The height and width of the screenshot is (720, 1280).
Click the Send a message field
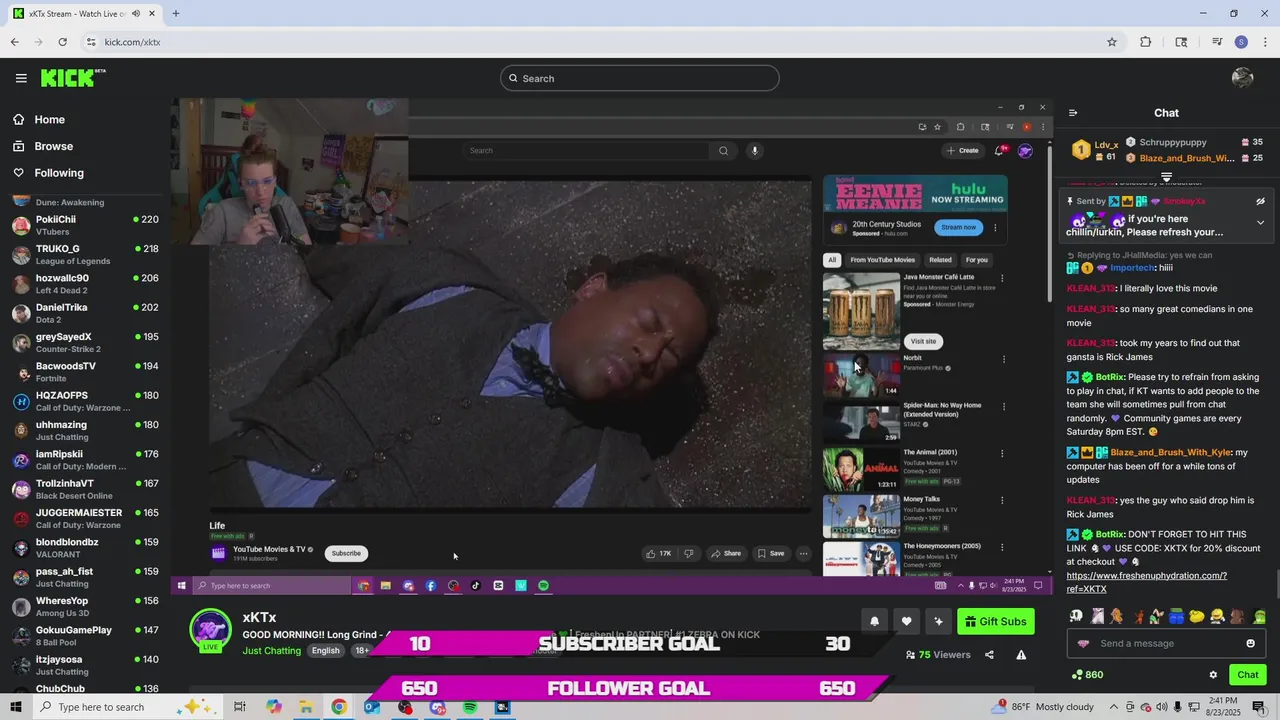pyautogui.click(x=1165, y=643)
